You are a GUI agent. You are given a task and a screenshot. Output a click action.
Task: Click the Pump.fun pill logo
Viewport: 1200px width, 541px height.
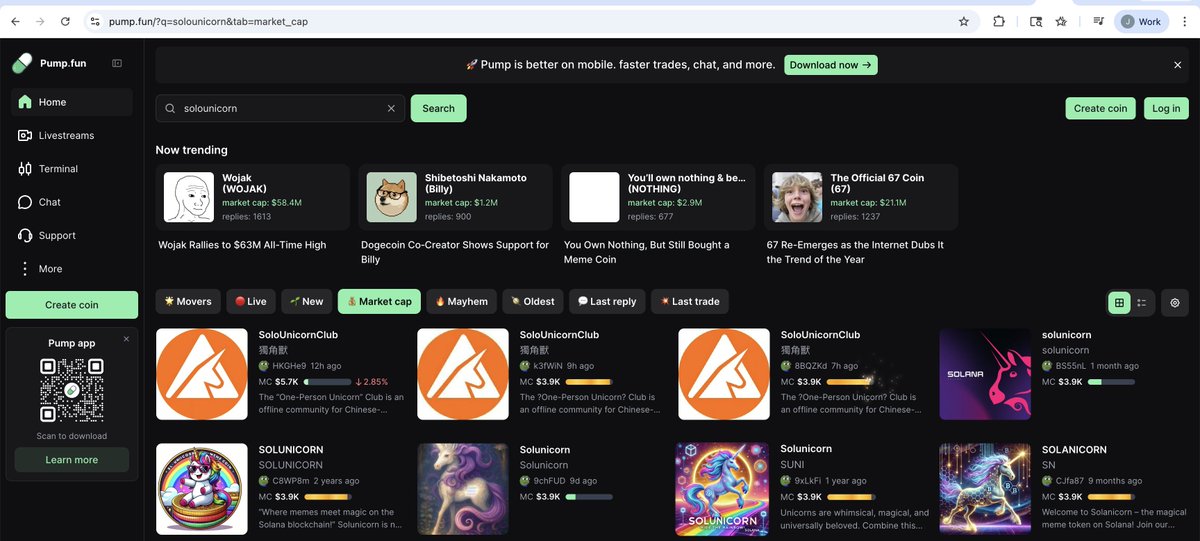coord(22,63)
